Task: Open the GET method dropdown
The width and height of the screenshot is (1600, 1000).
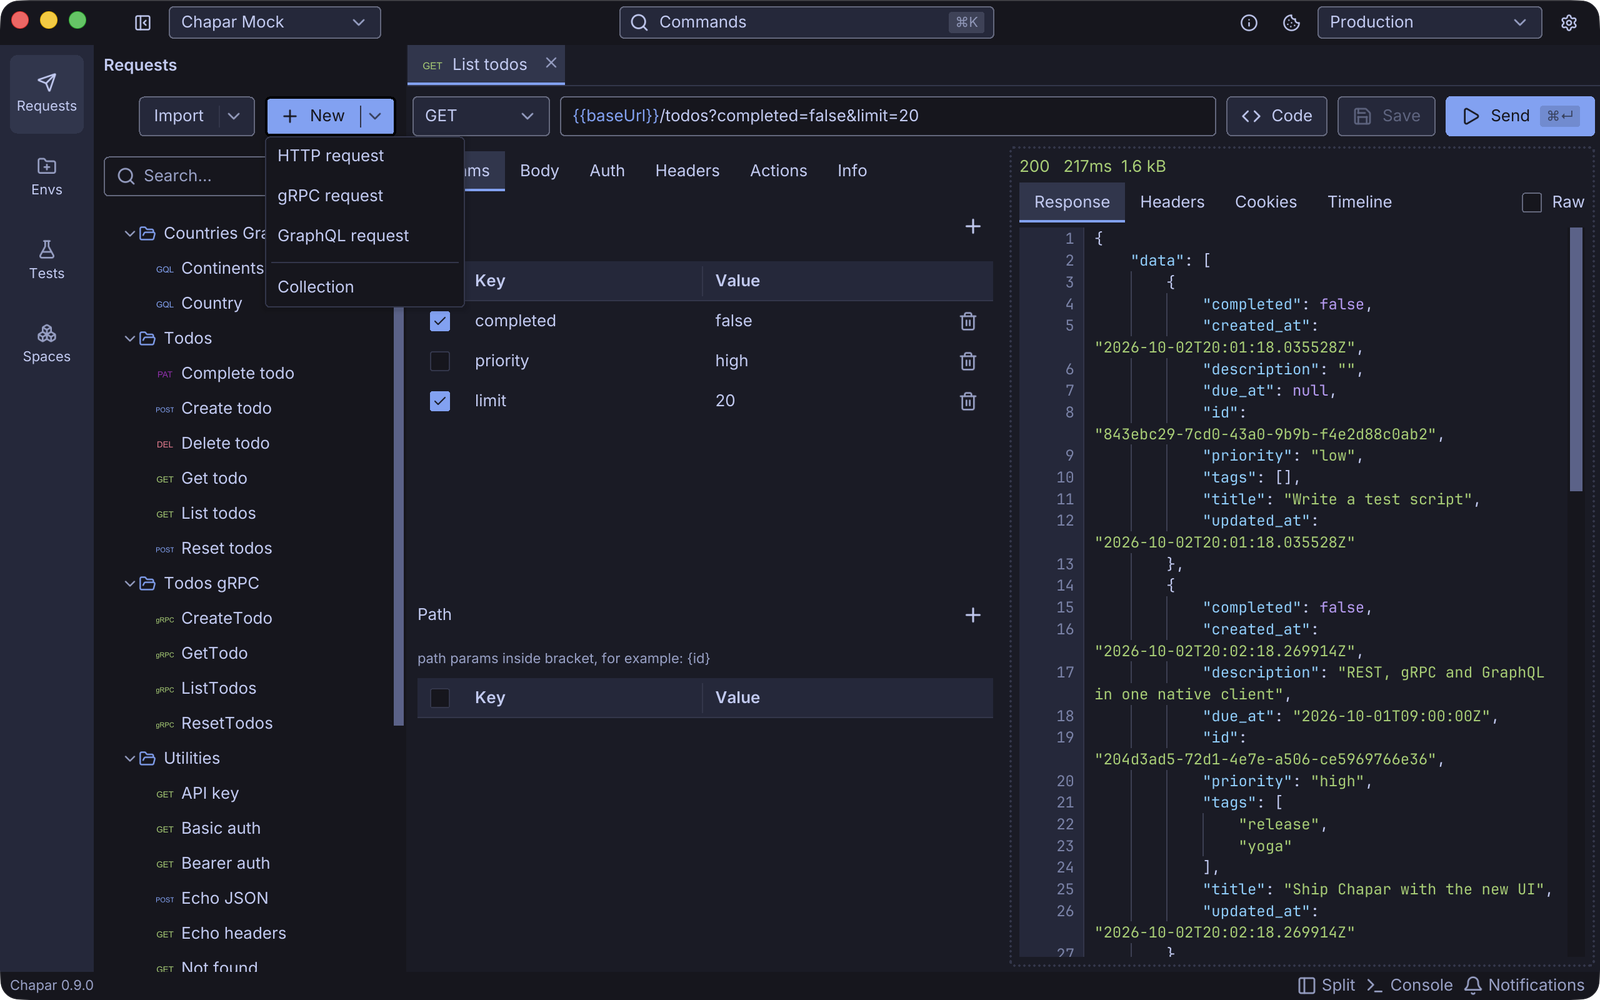Action: click(x=481, y=116)
